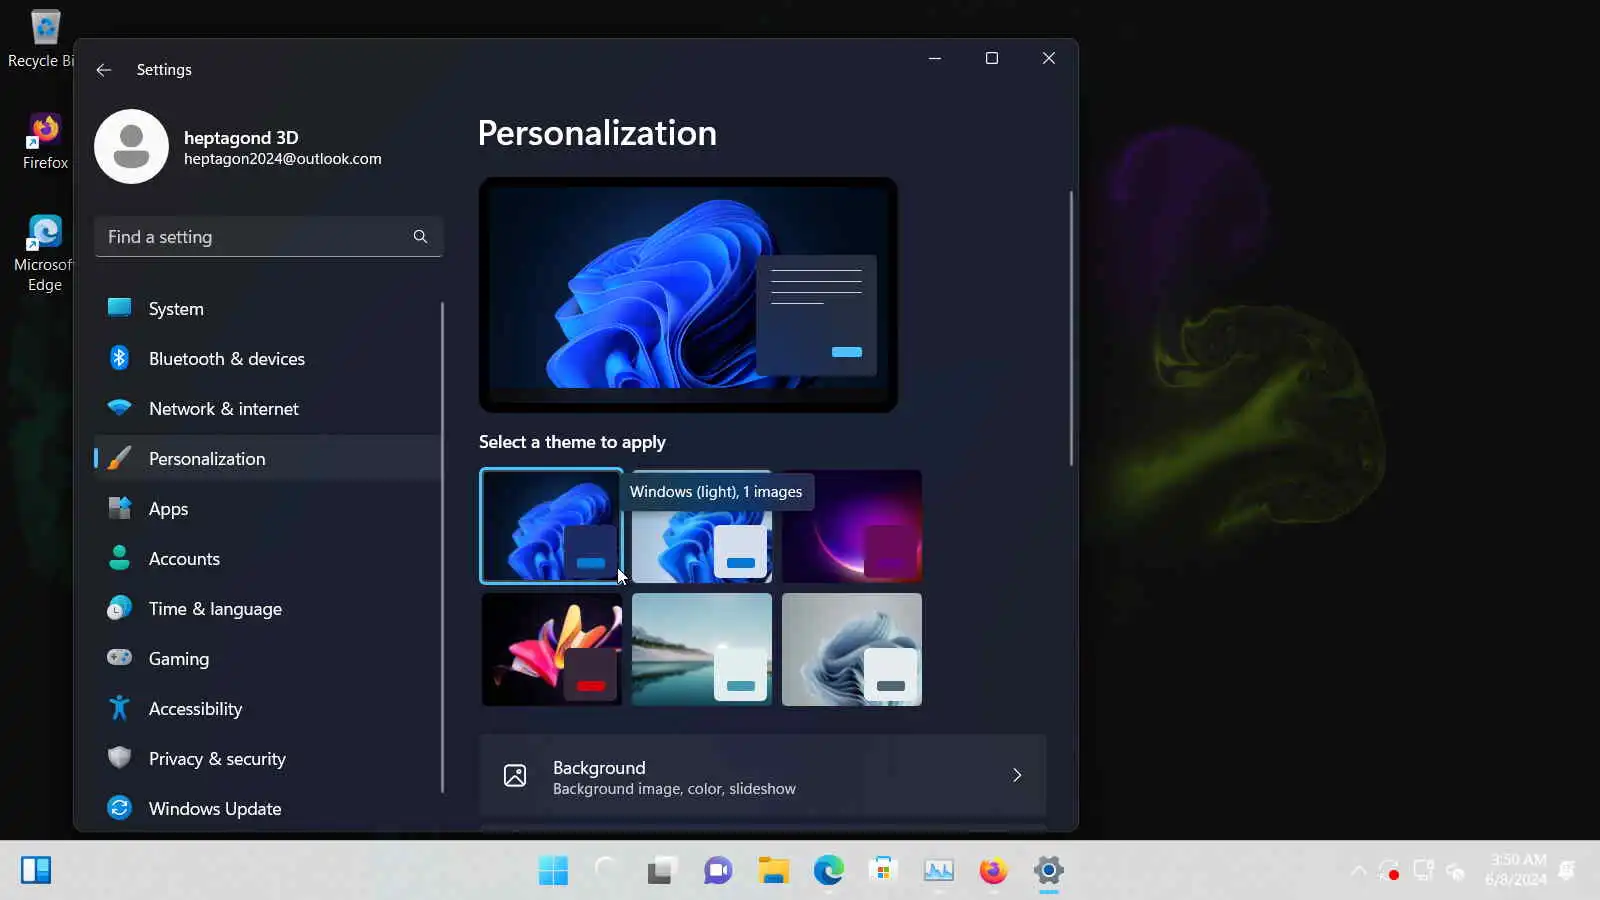Click the Settings content scrollbar
1600x900 pixels.
(1071, 328)
